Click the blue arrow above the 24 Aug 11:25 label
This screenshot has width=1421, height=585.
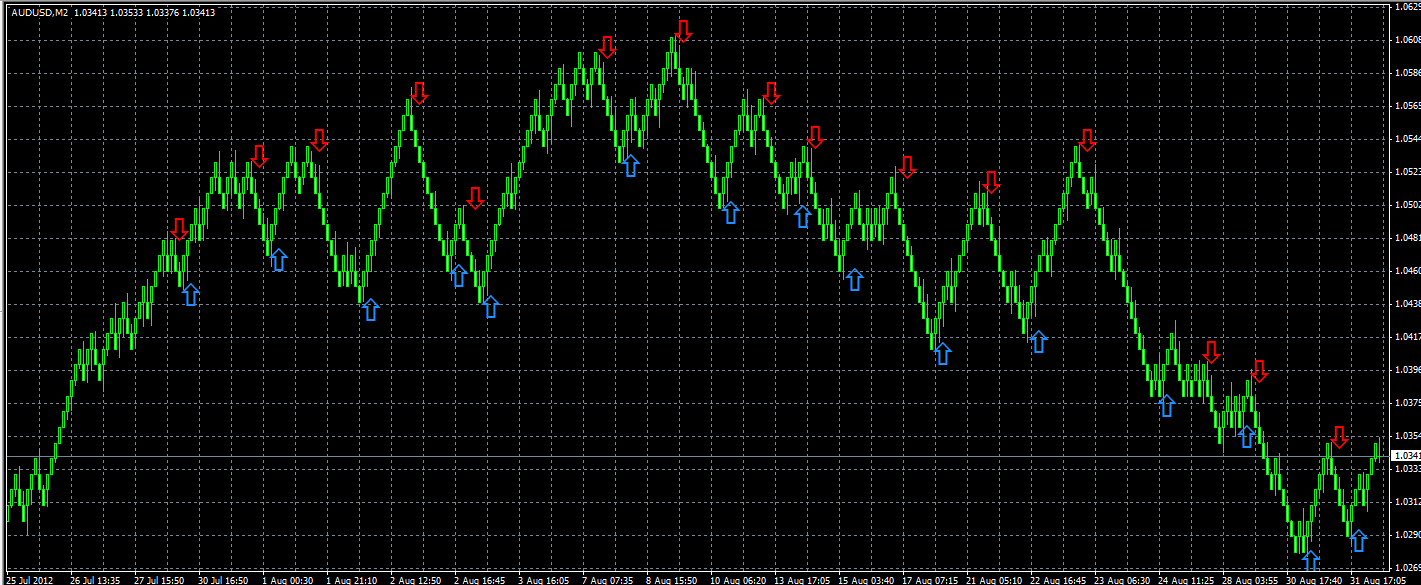click(1166, 405)
